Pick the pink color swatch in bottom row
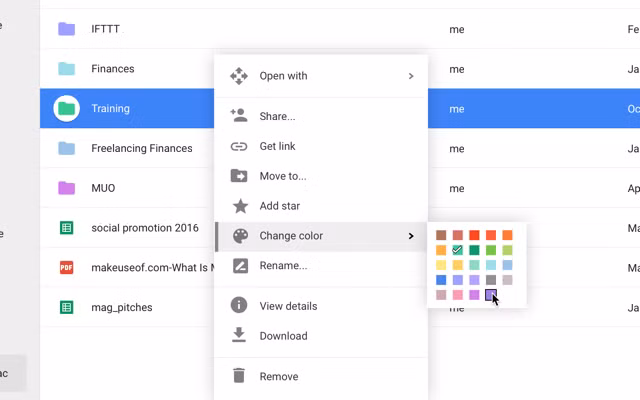The width and height of the screenshot is (640, 400). tap(457, 295)
